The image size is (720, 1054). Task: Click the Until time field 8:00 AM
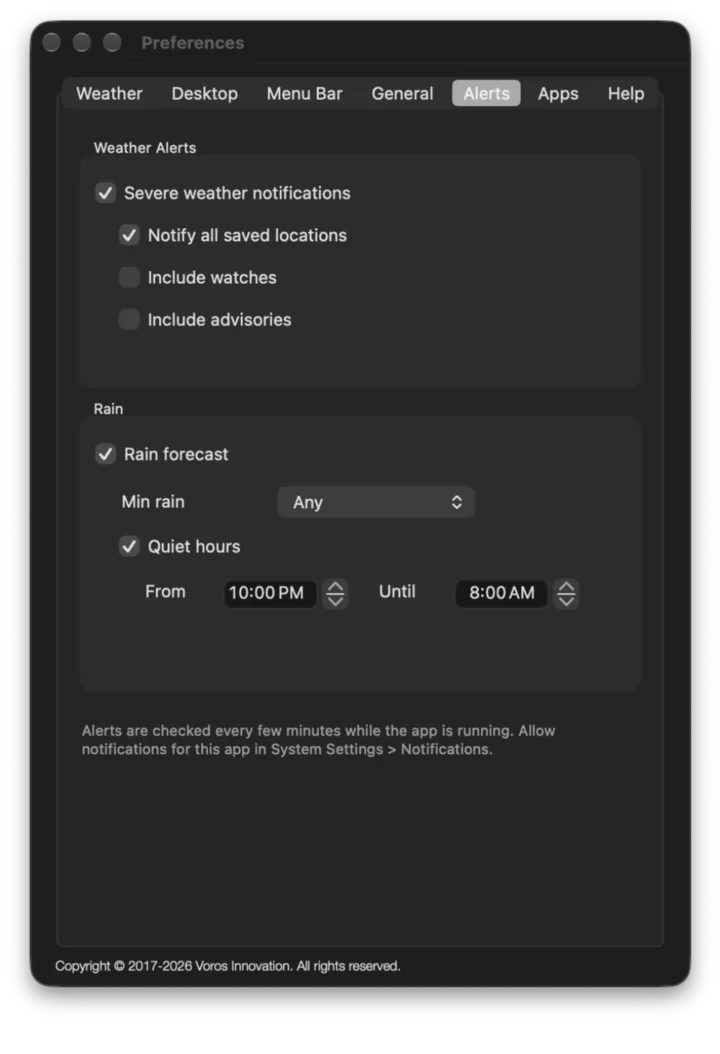[x=502, y=593]
